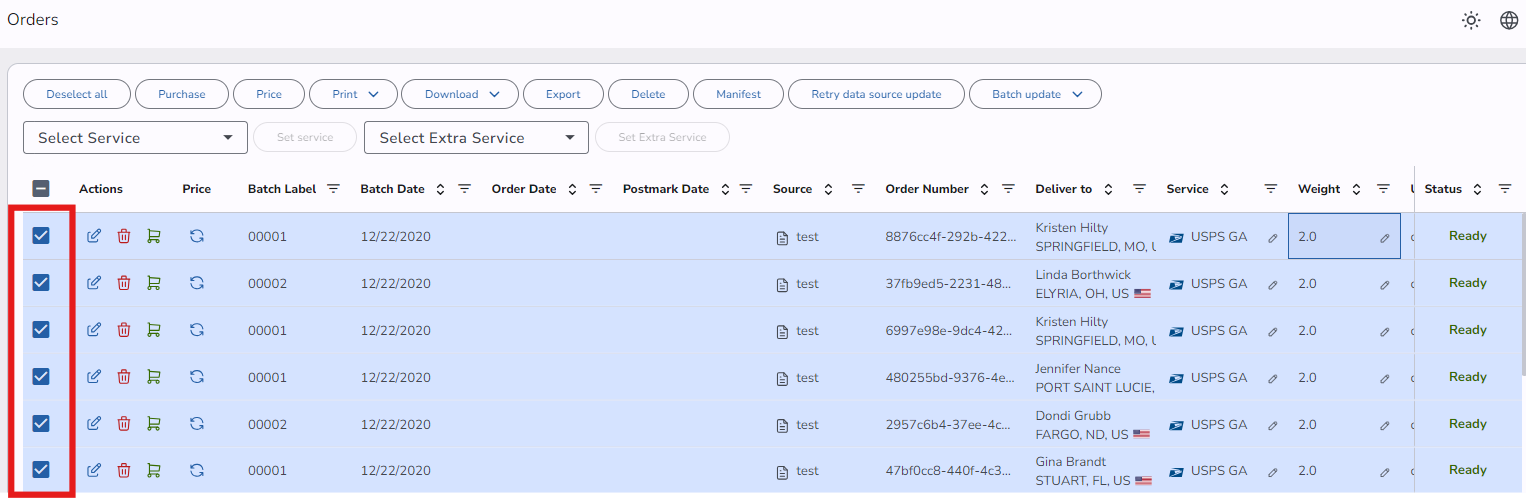Click the Deselect all button
Screen dimensions: 1526x499
pos(77,94)
